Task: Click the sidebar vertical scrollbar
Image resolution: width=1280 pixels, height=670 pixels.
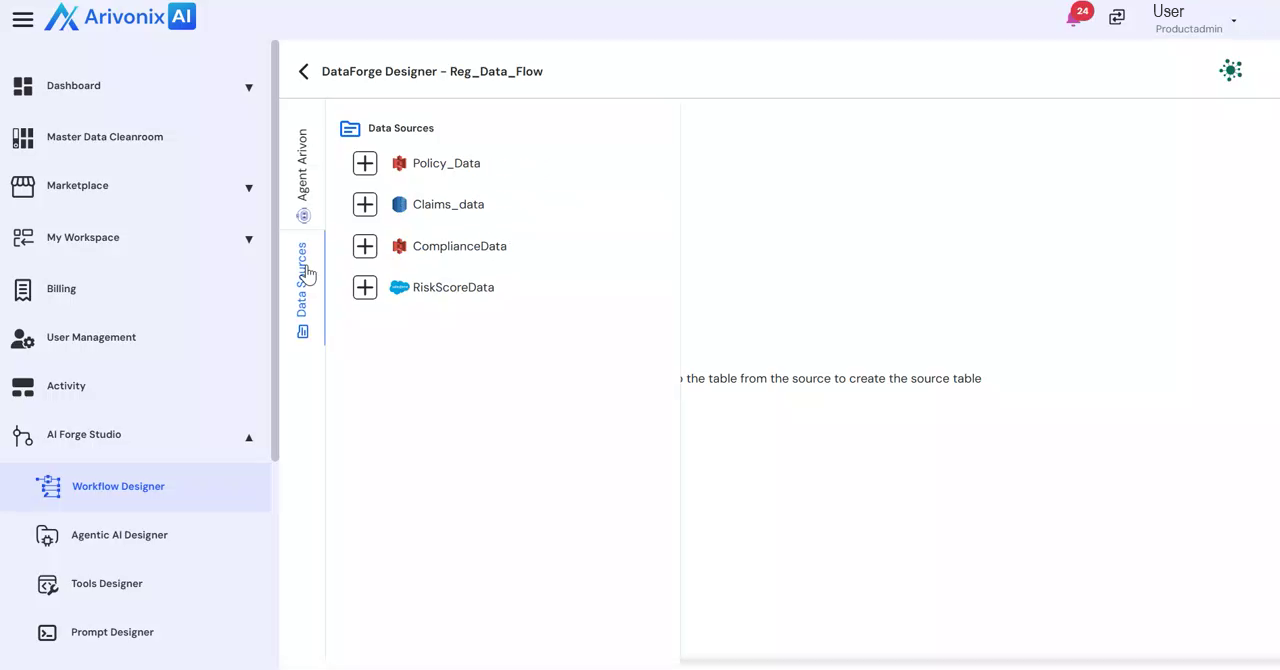Action: click(x=275, y=250)
